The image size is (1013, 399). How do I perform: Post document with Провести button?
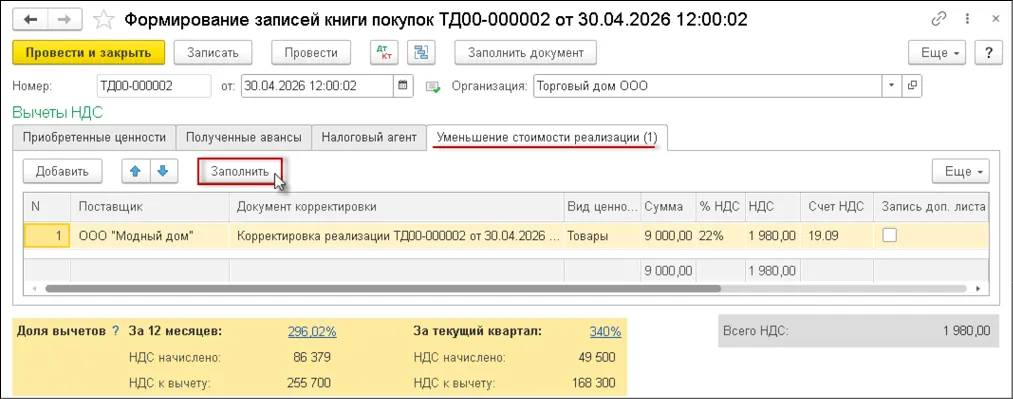coord(311,53)
